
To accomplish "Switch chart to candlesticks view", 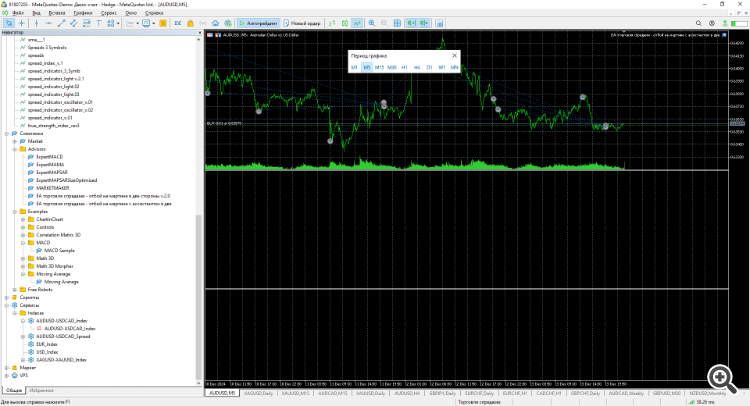I will [x=344, y=23].
